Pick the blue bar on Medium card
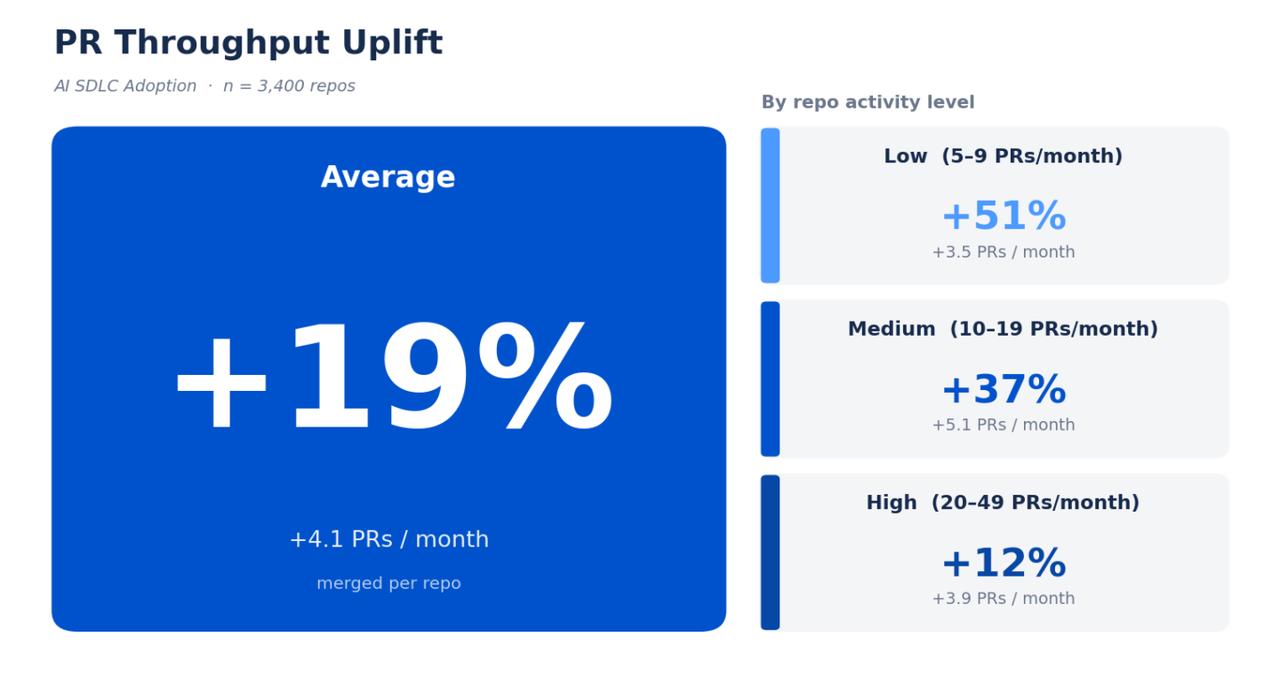 coord(770,379)
